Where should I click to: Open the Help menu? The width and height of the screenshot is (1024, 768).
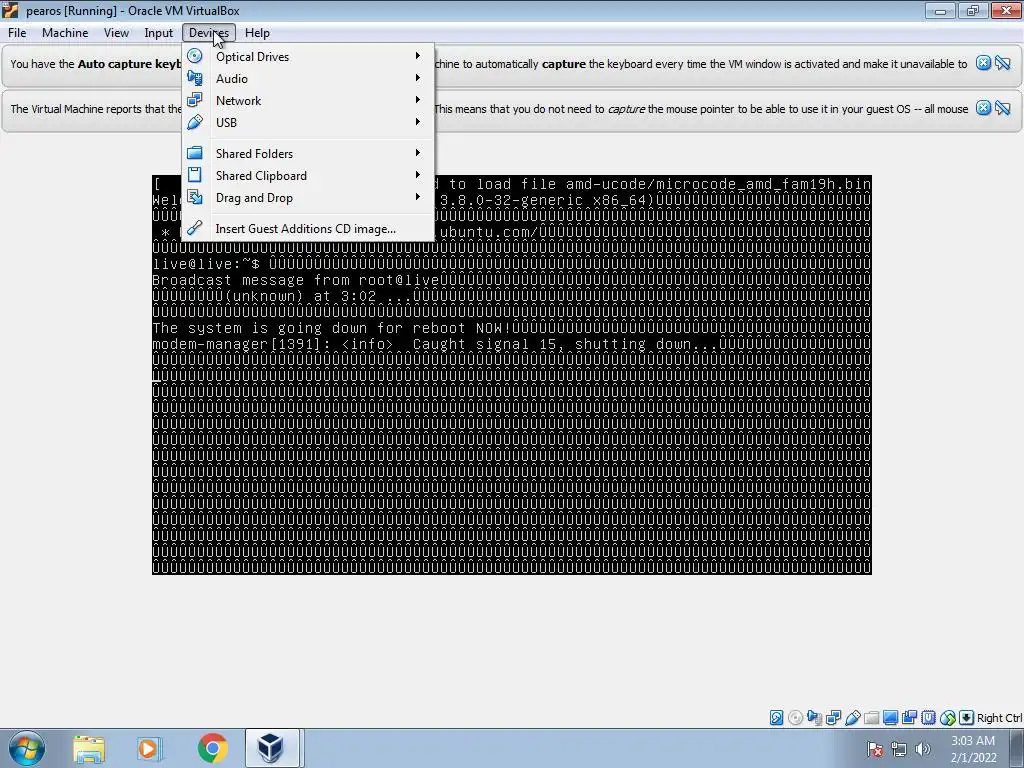257,33
